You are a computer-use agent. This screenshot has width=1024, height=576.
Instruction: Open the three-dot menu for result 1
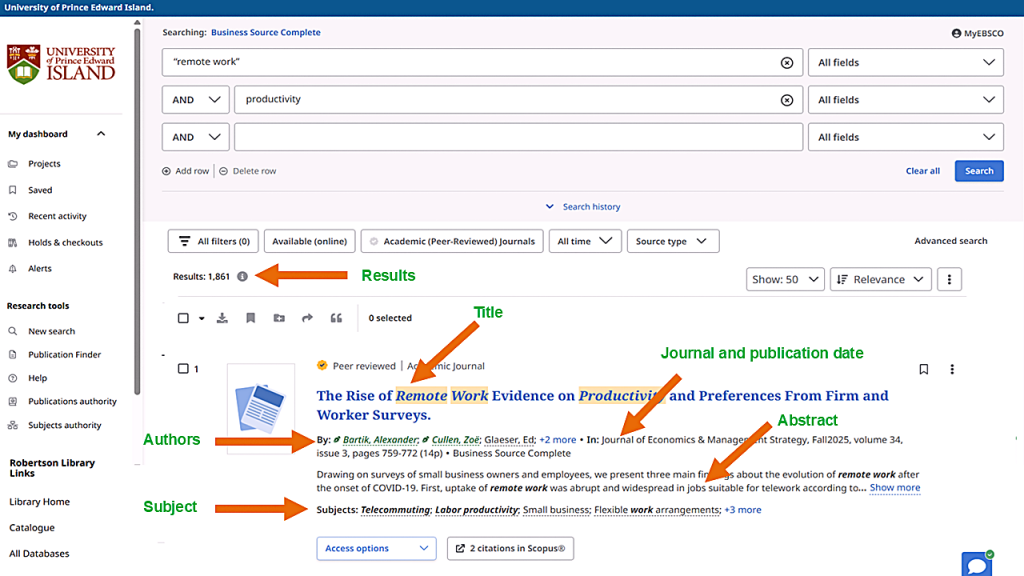[952, 369]
